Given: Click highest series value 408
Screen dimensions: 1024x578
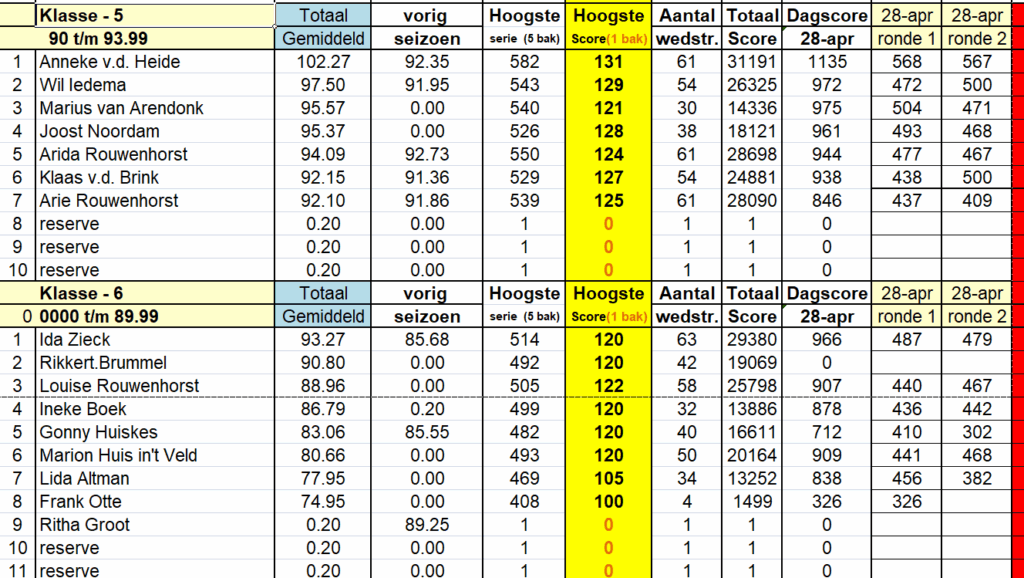Looking at the screenshot, I should 524,502.
